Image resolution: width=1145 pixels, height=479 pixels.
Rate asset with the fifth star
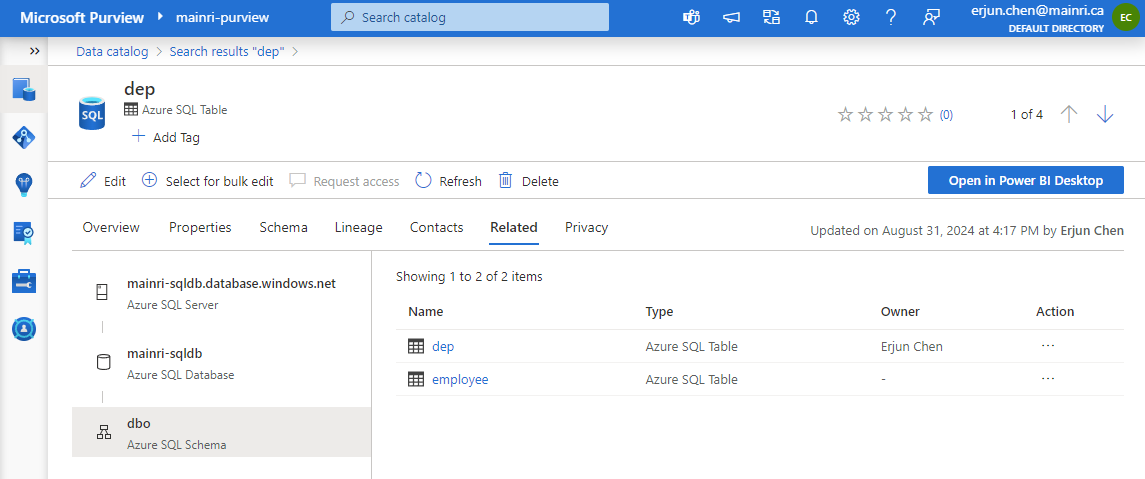tap(926, 115)
